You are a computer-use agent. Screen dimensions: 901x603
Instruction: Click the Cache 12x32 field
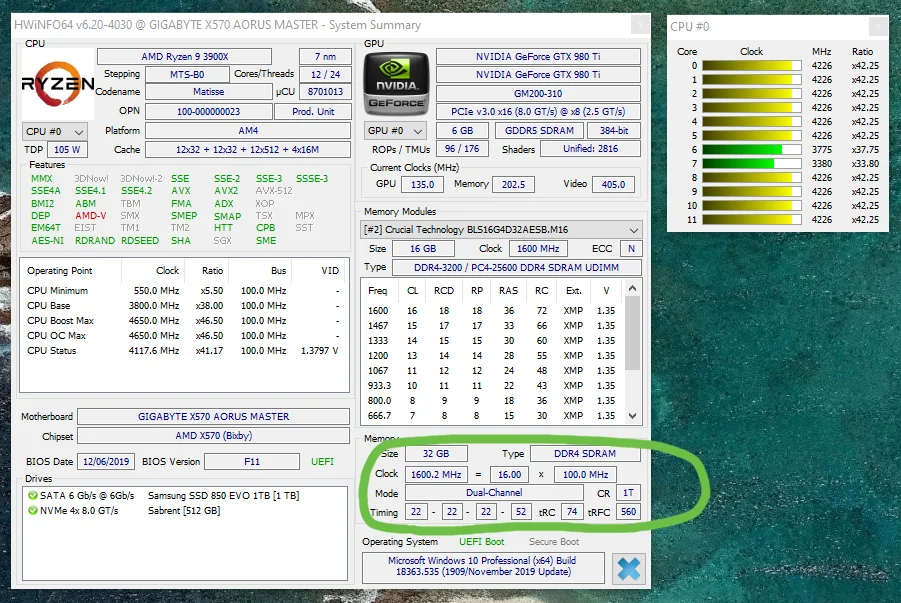(248, 149)
